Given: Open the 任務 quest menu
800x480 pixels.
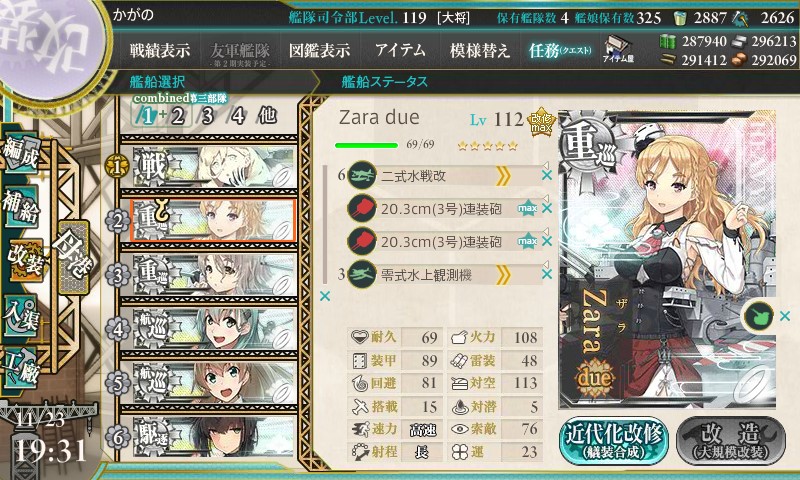Looking at the screenshot, I should click(x=560, y=50).
